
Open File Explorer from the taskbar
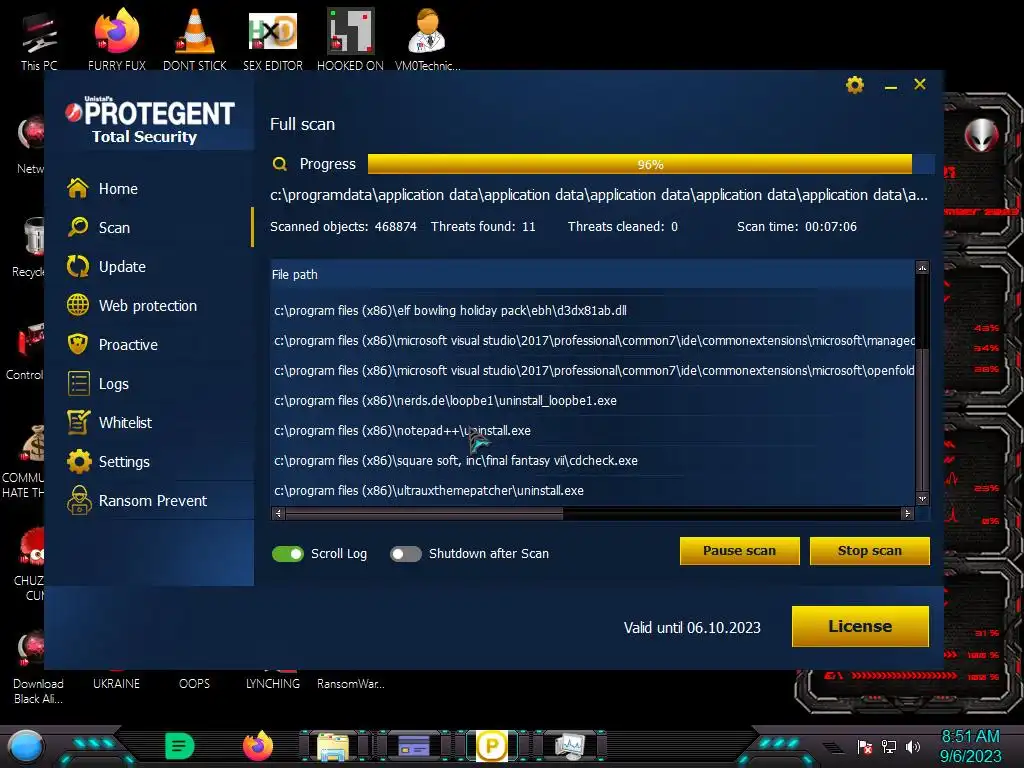click(x=333, y=746)
